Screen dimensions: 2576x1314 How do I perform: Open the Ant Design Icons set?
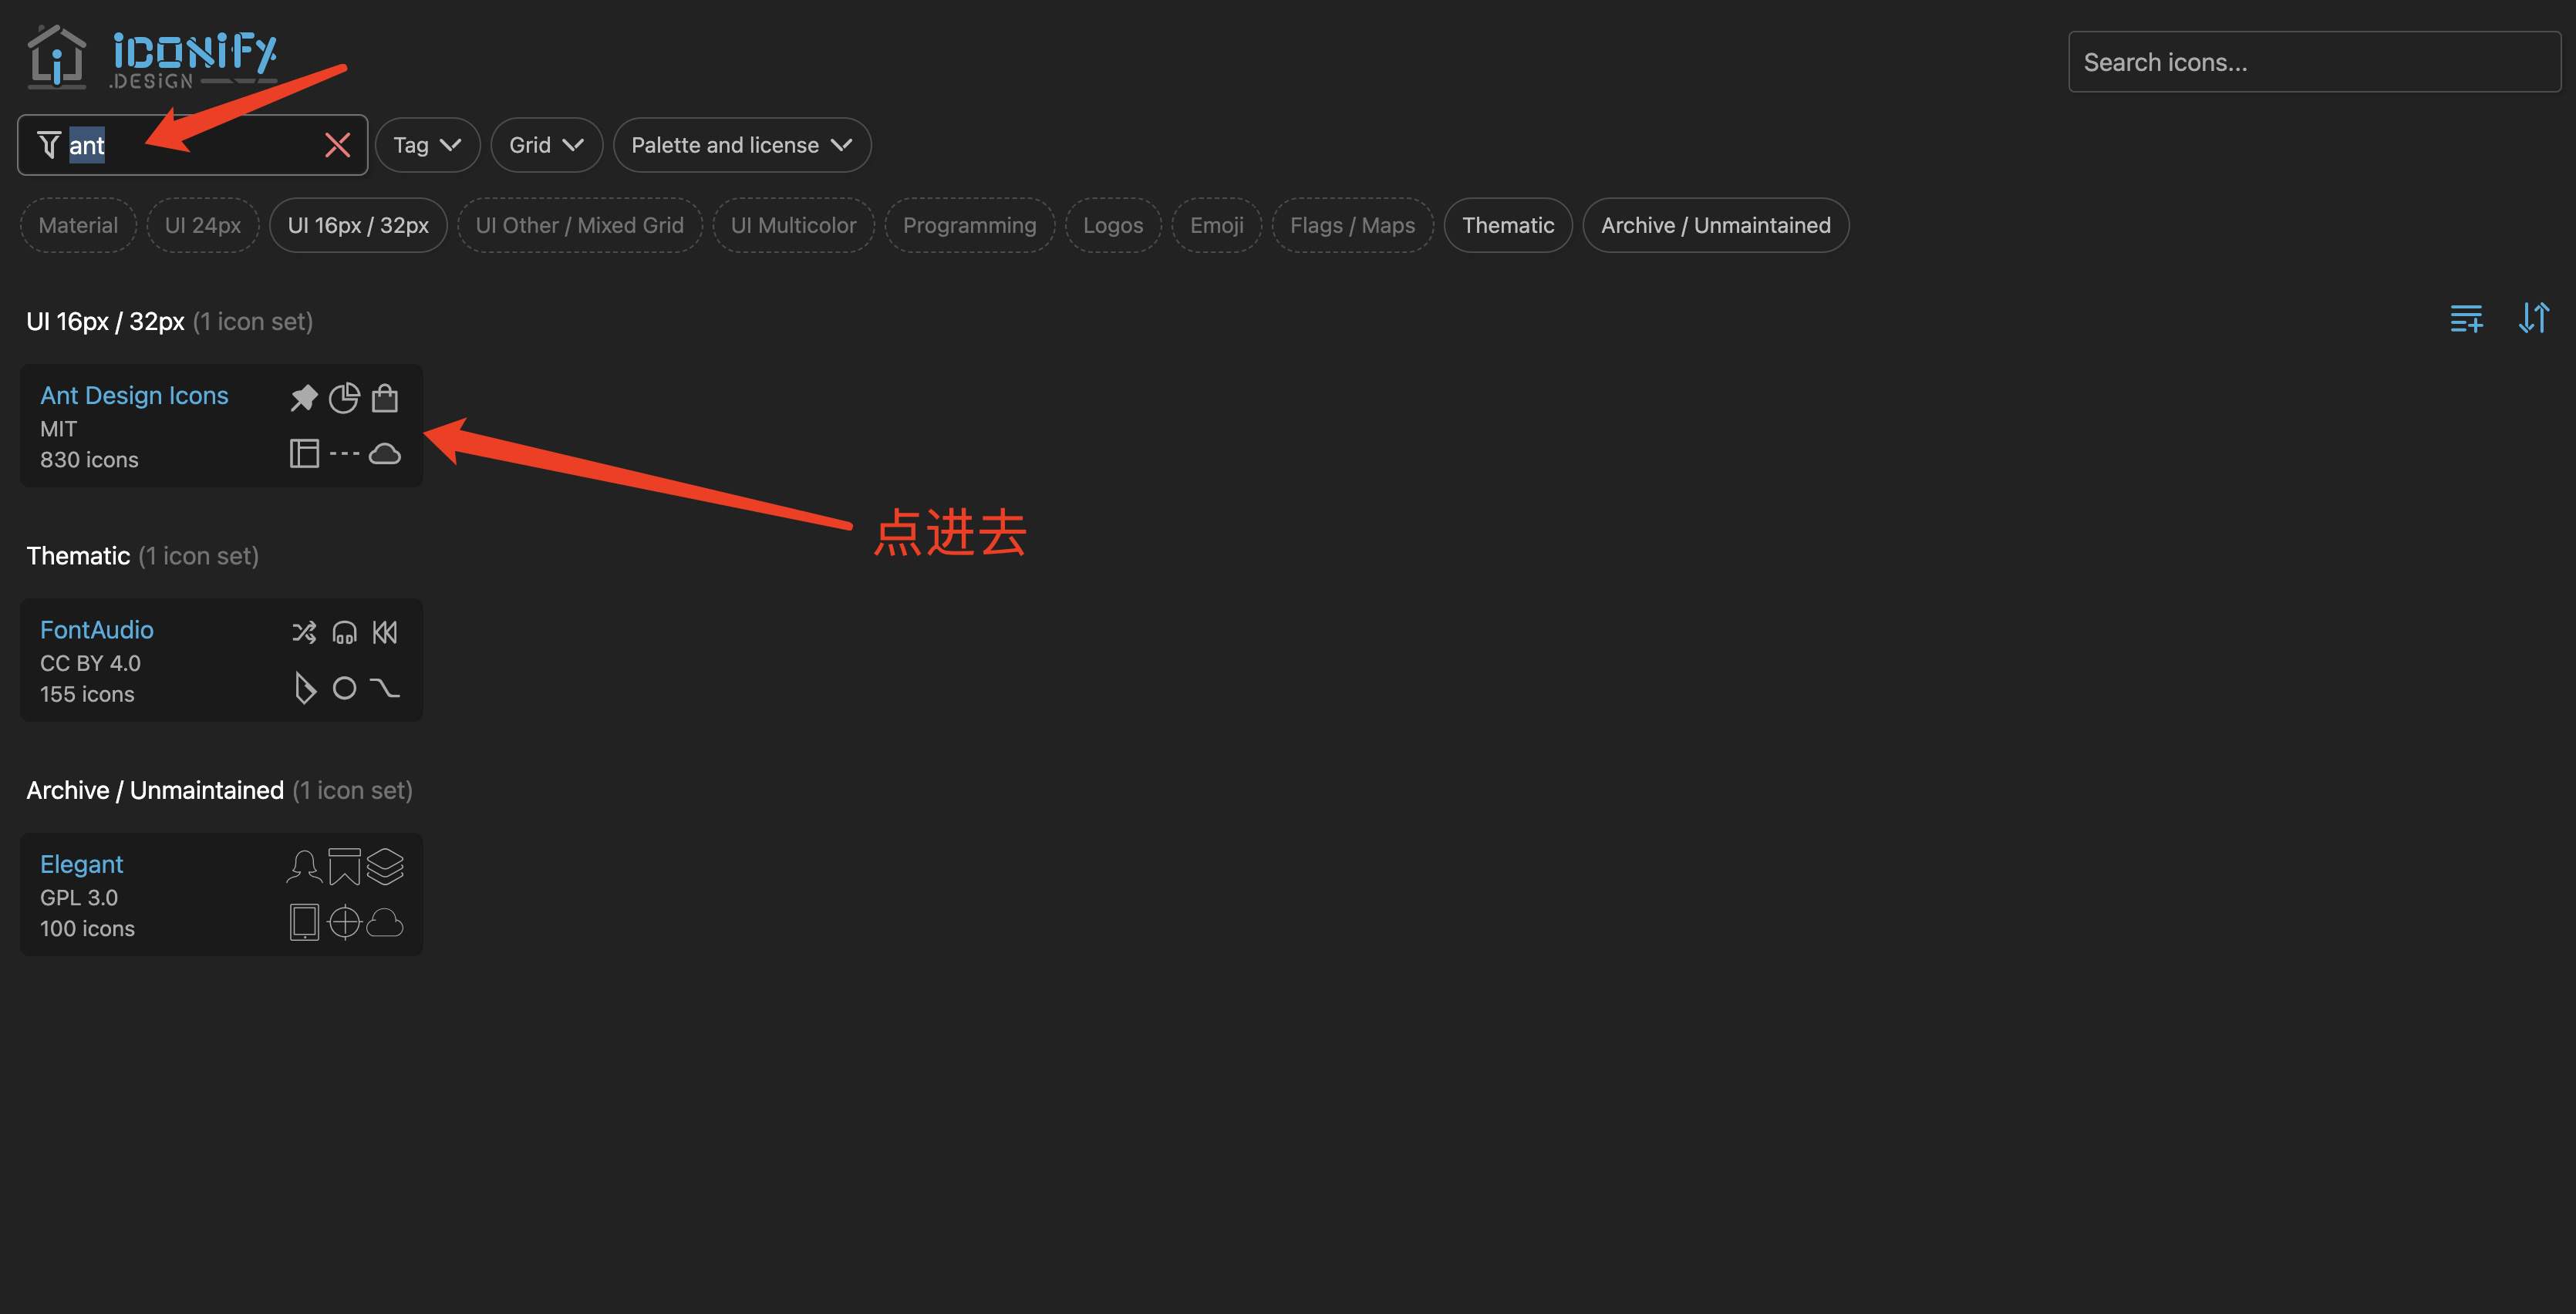134,396
